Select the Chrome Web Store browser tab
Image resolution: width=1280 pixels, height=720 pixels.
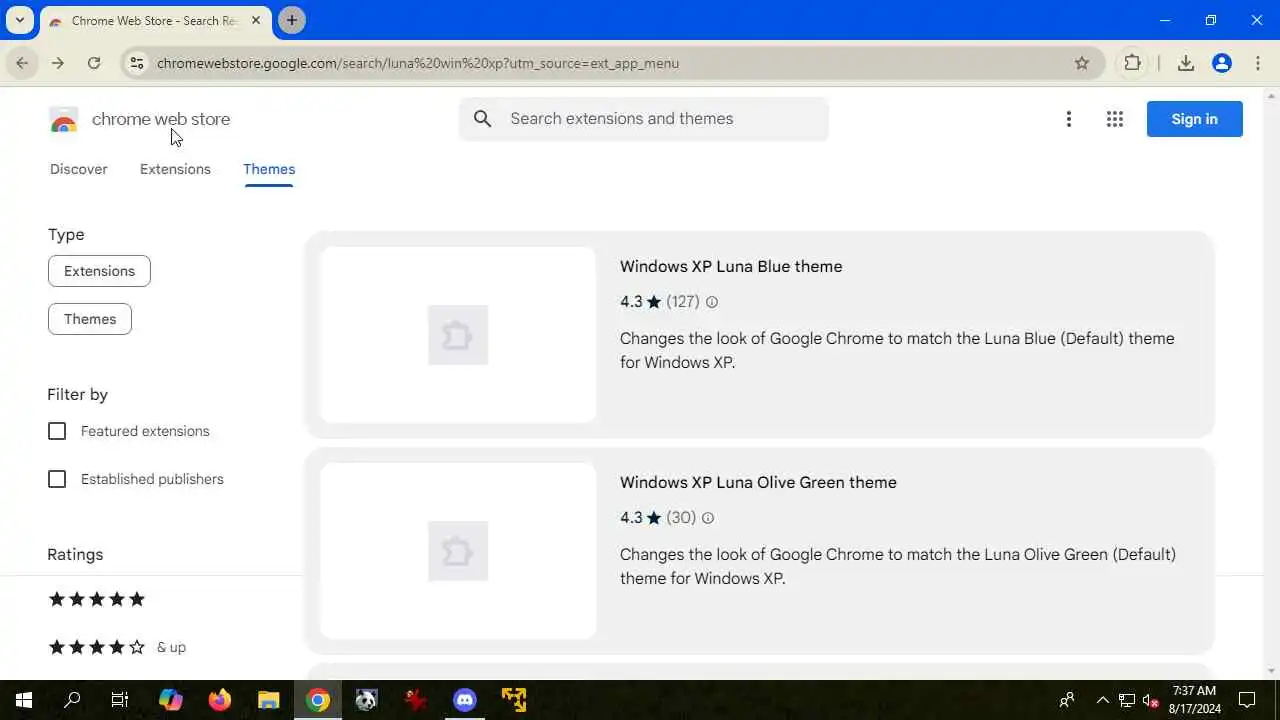153,20
